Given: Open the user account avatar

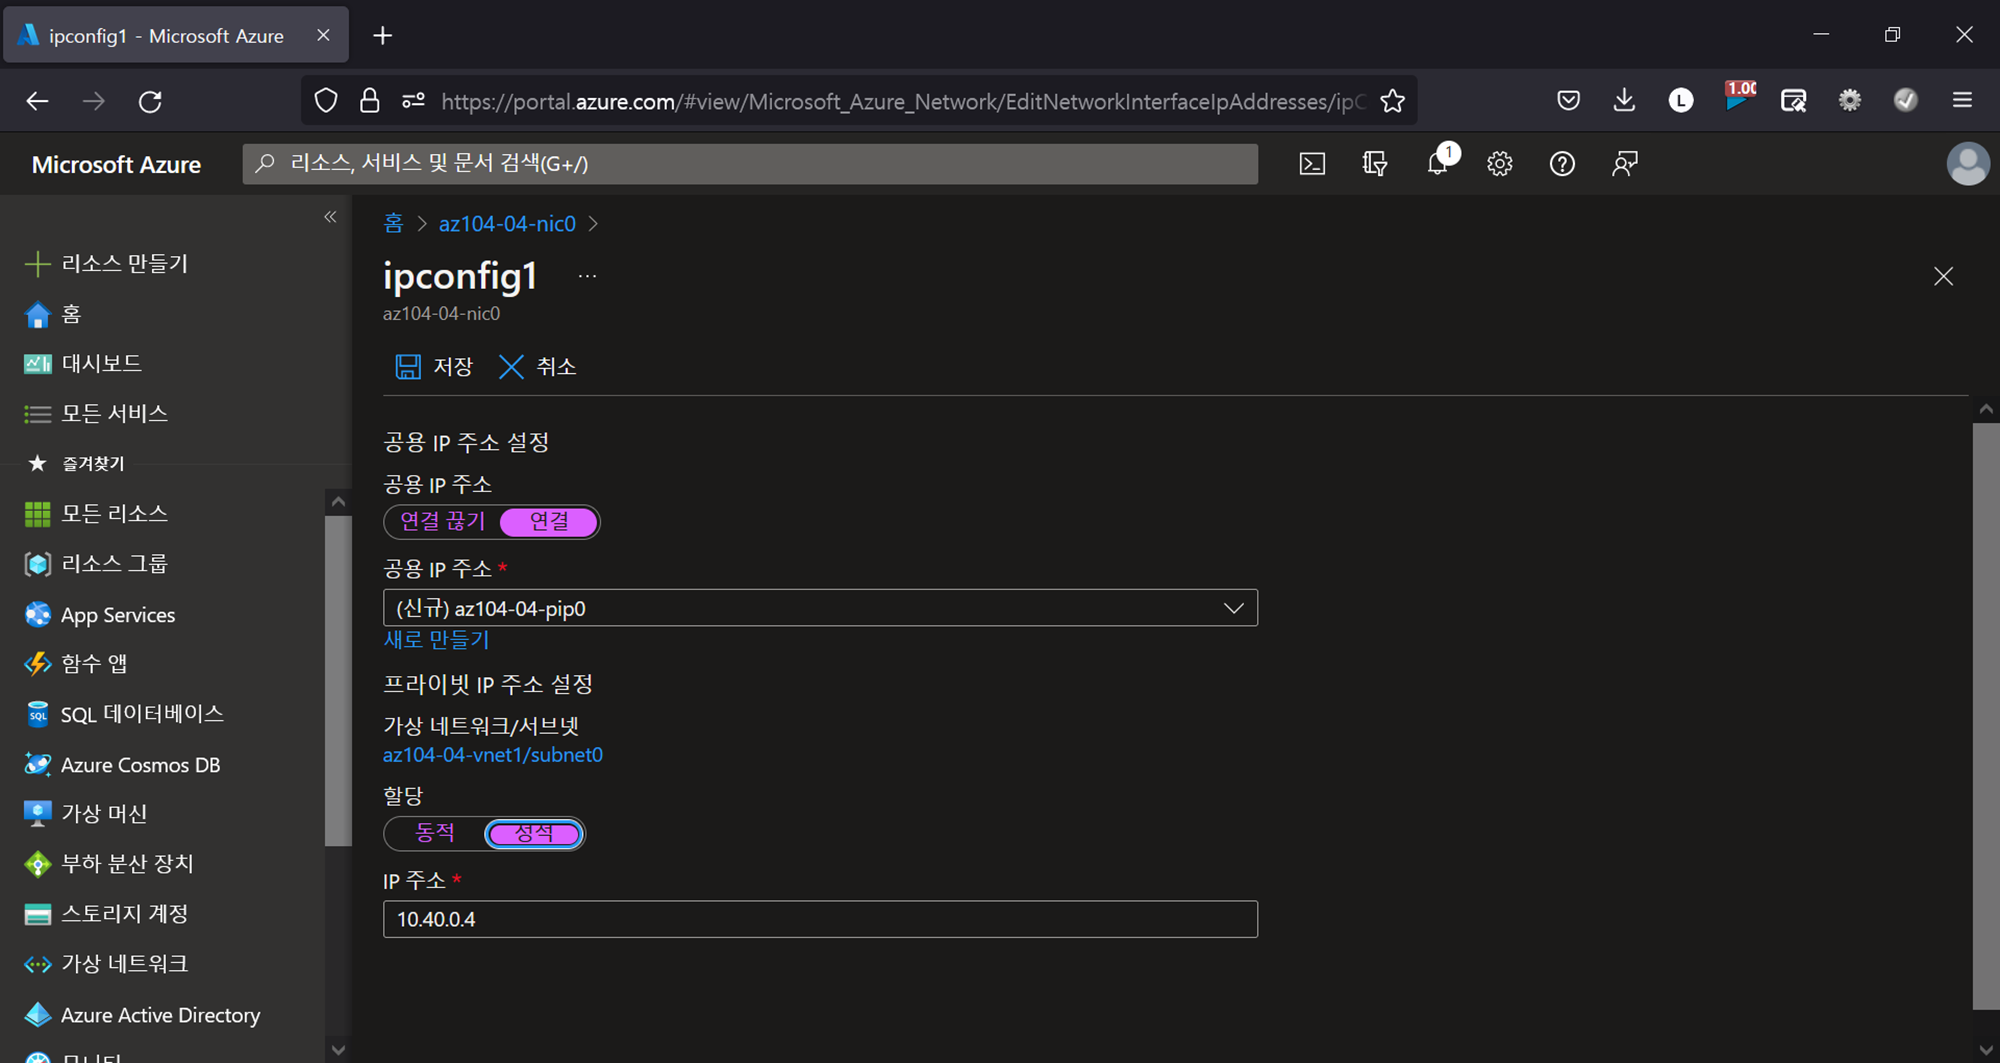Looking at the screenshot, I should [x=1968, y=164].
